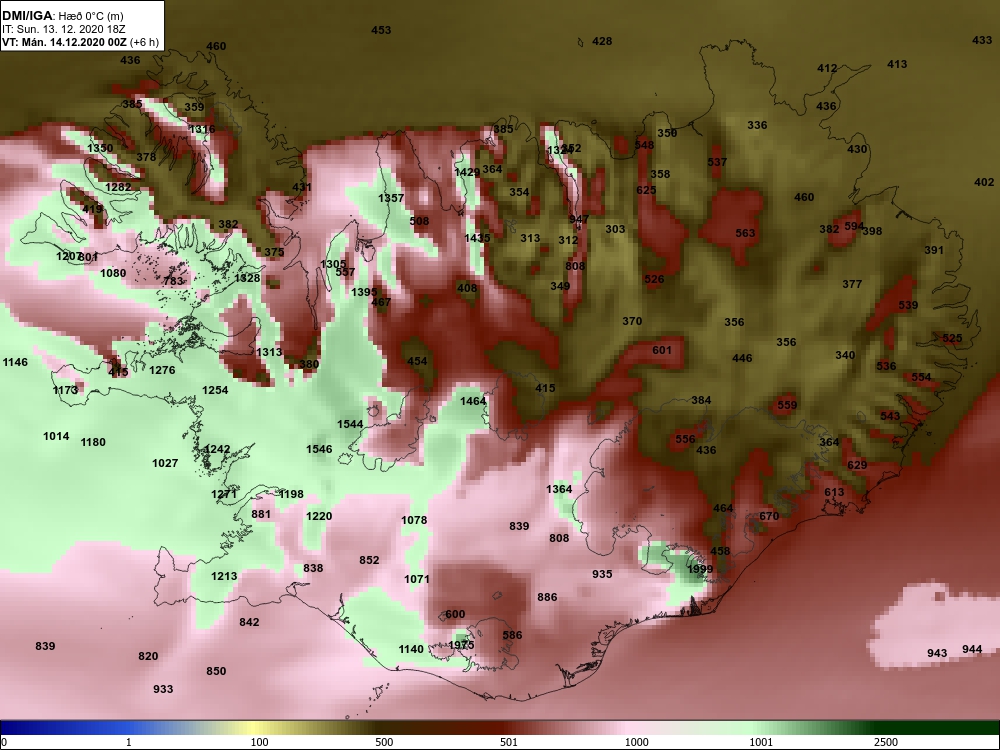Select the value '1080'
This screenshot has height=750, width=1000.
coord(113,274)
